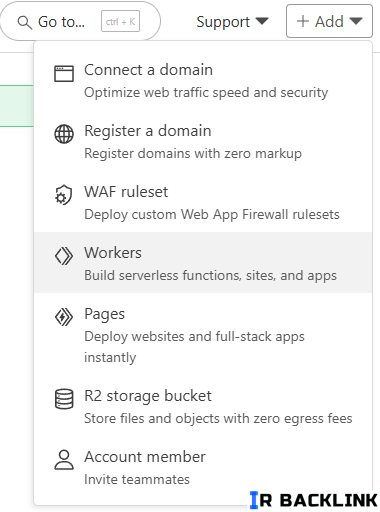Viewport: 380px width, 512px height.
Task: Click the Support dropdown arrow
Action: click(x=262, y=21)
